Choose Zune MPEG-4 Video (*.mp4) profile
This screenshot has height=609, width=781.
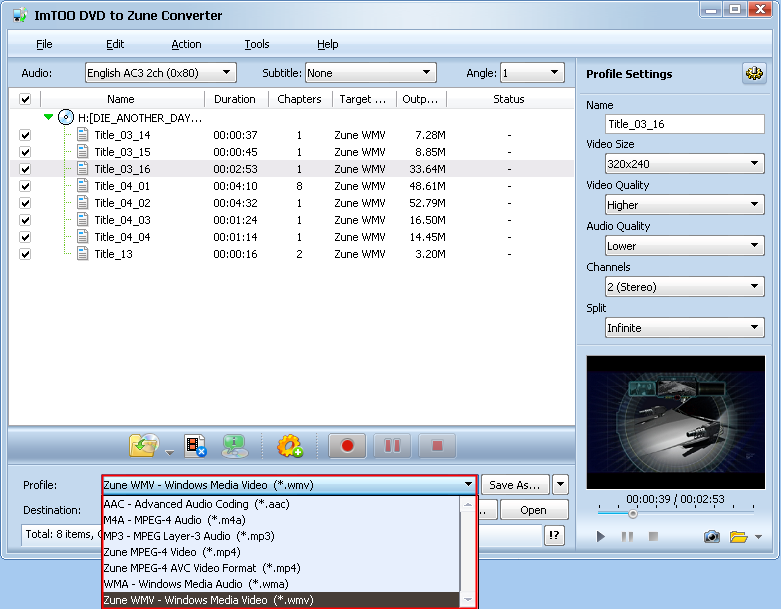click(x=281, y=552)
